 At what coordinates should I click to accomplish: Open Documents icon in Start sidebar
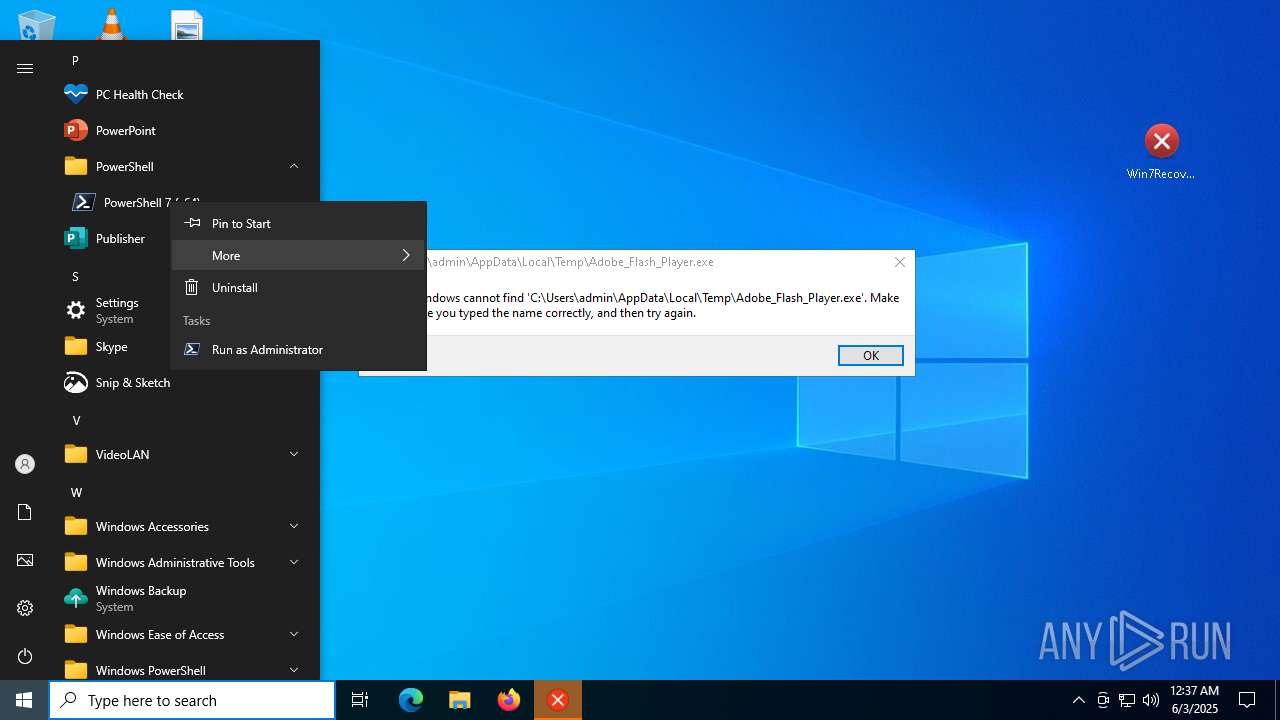click(x=25, y=512)
